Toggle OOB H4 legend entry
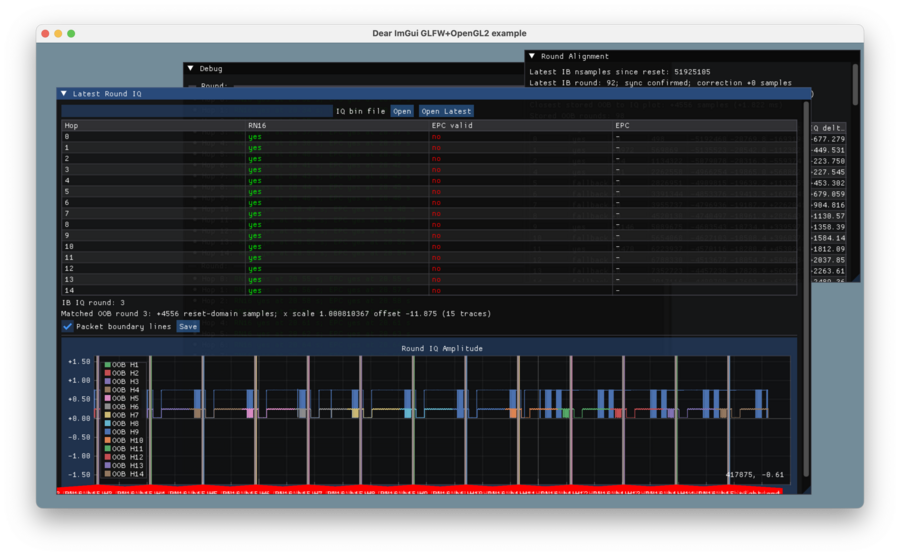Image resolution: width=900 pixels, height=556 pixels. (121, 390)
